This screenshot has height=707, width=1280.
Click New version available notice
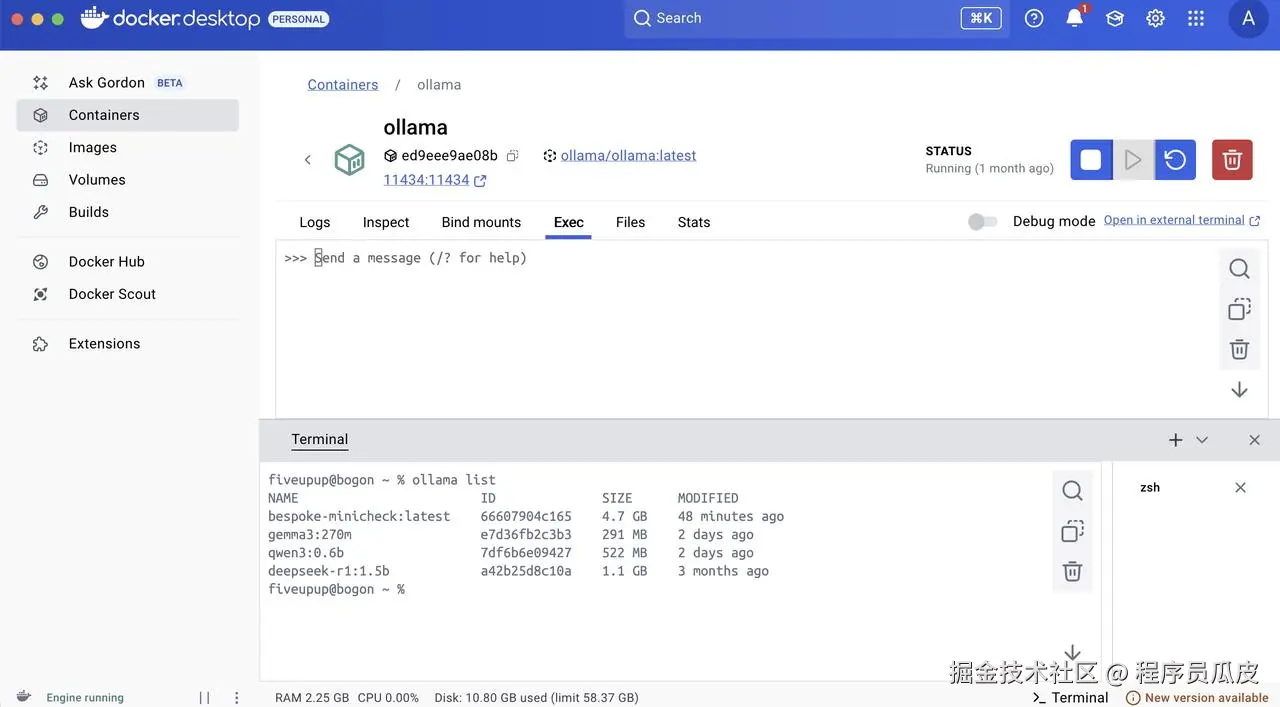click(x=1197, y=698)
